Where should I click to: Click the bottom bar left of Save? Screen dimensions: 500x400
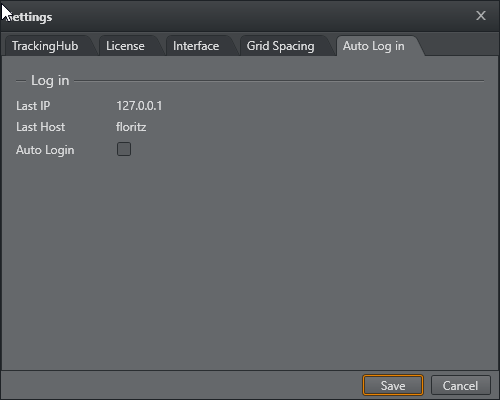182,385
